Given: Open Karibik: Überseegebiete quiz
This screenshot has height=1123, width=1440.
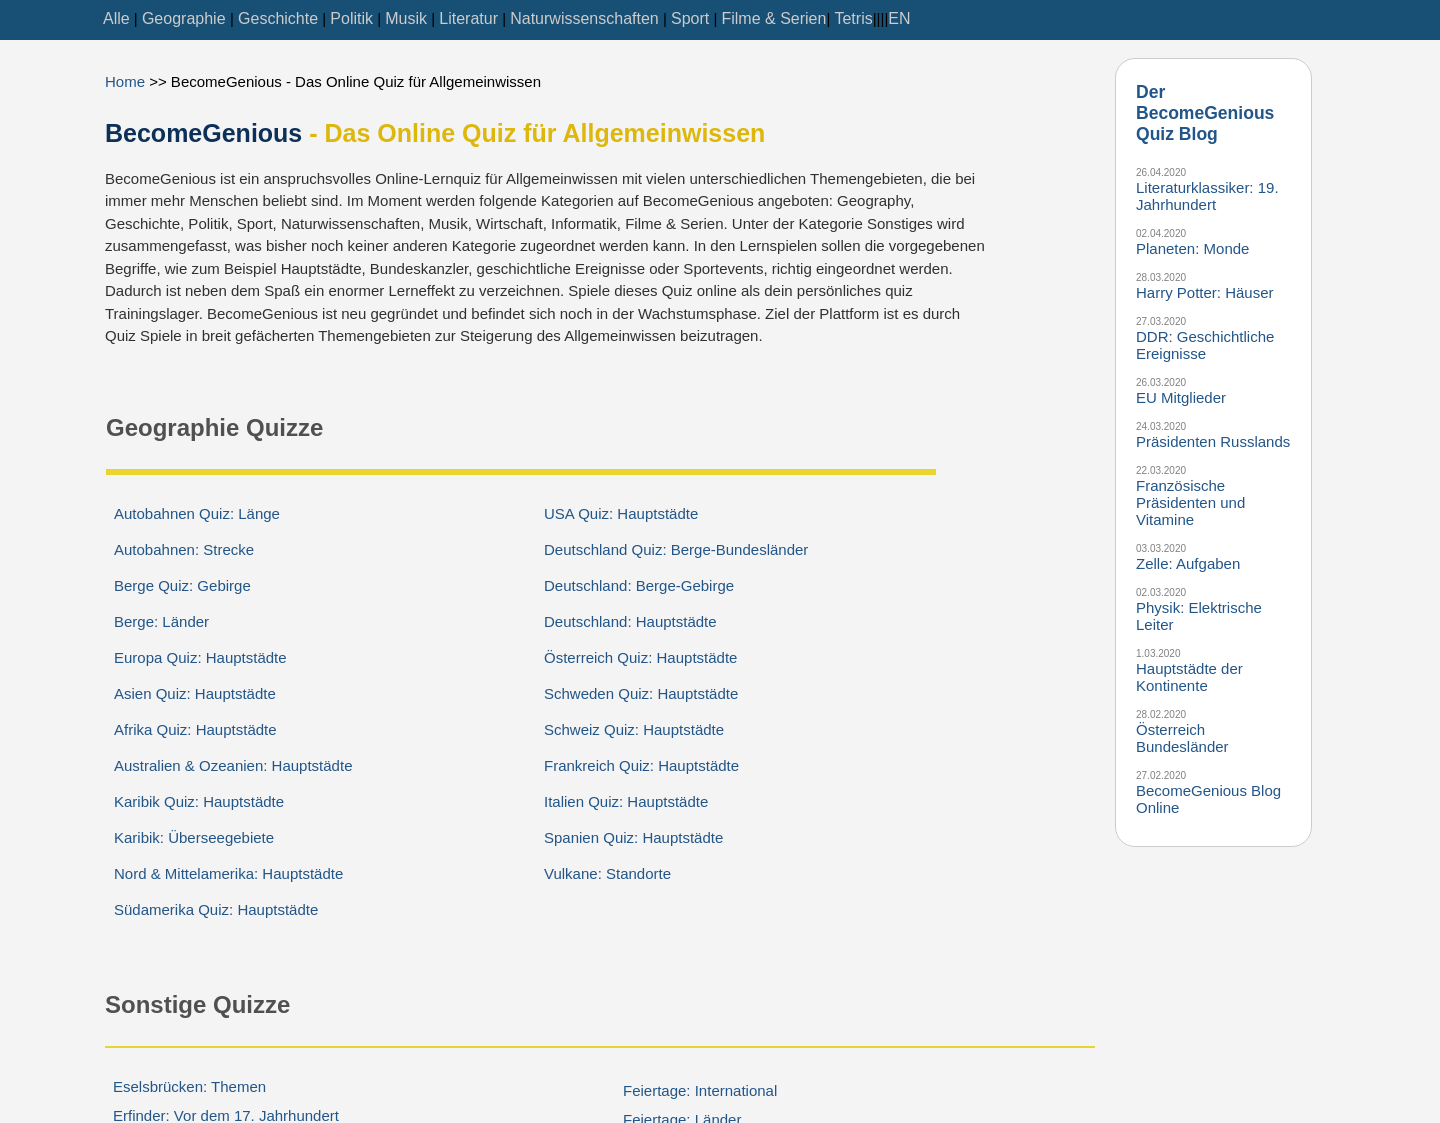Looking at the screenshot, I should coord(194,838).
